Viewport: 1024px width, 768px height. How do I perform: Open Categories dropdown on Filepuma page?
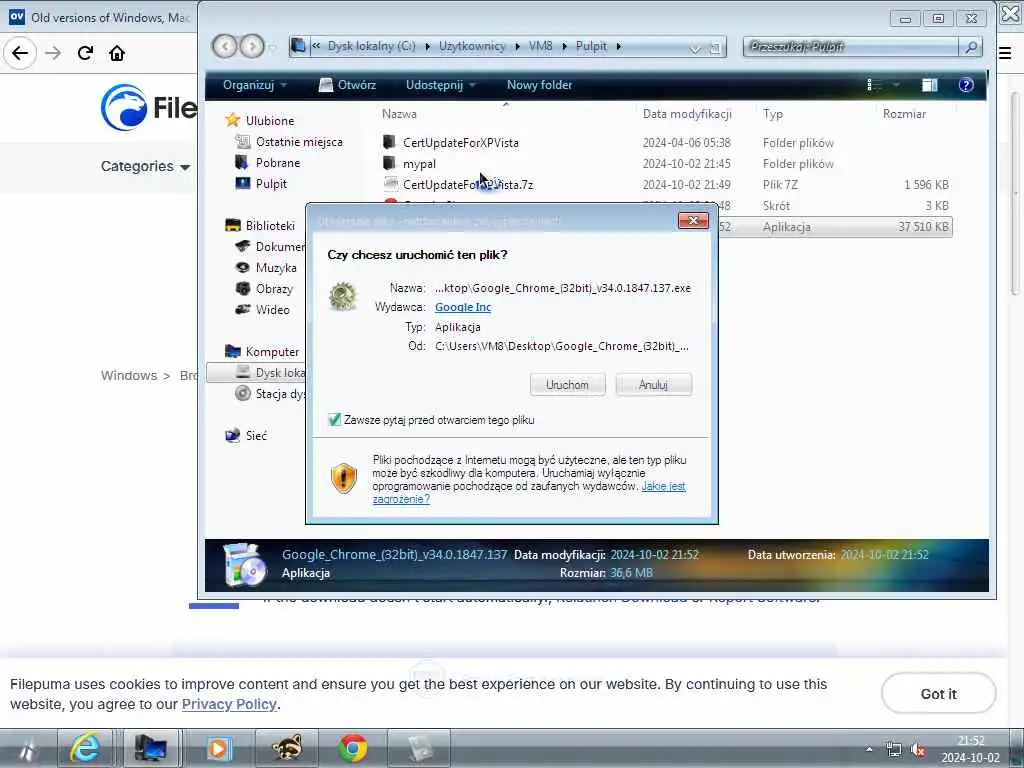(x=145, y=167)
